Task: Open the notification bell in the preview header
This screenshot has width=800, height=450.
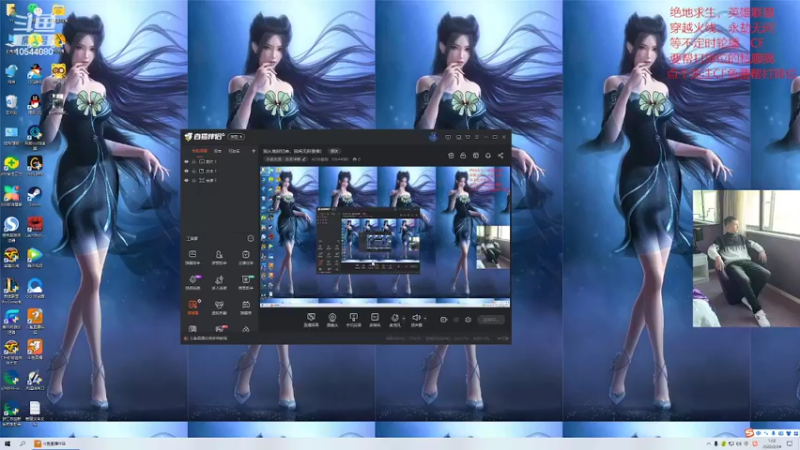Action: 488,156
